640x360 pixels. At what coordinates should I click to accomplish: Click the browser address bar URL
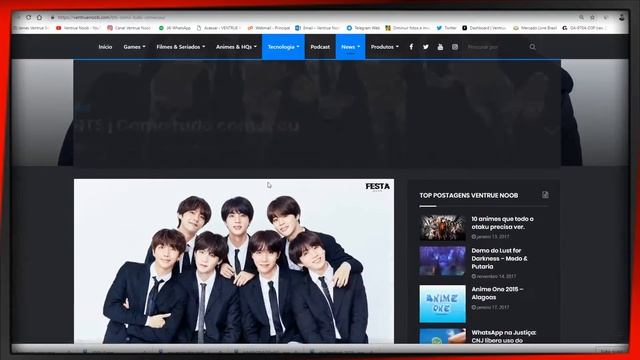click(x=111, y=18)
